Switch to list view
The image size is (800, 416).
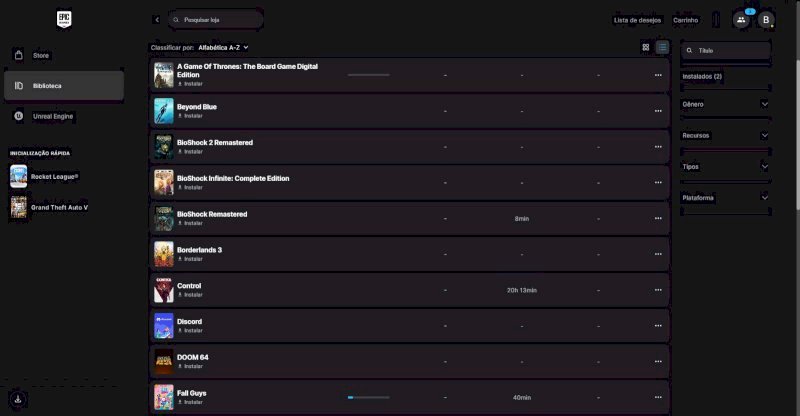point(661,47)
